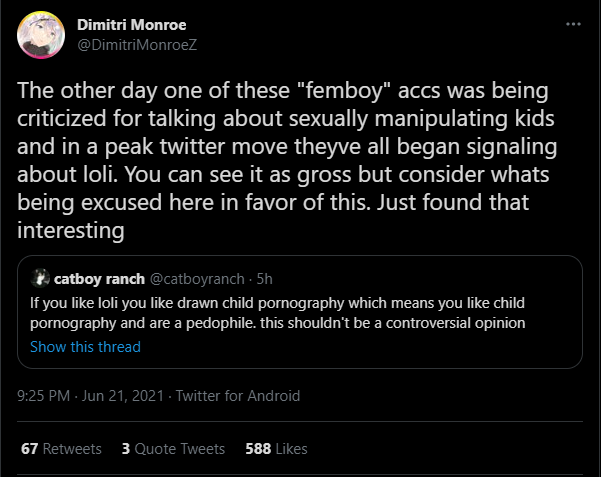View the 3 Quote Tweets list
The width and height of the screenshot is (601, 477).
tap(173, 449)
